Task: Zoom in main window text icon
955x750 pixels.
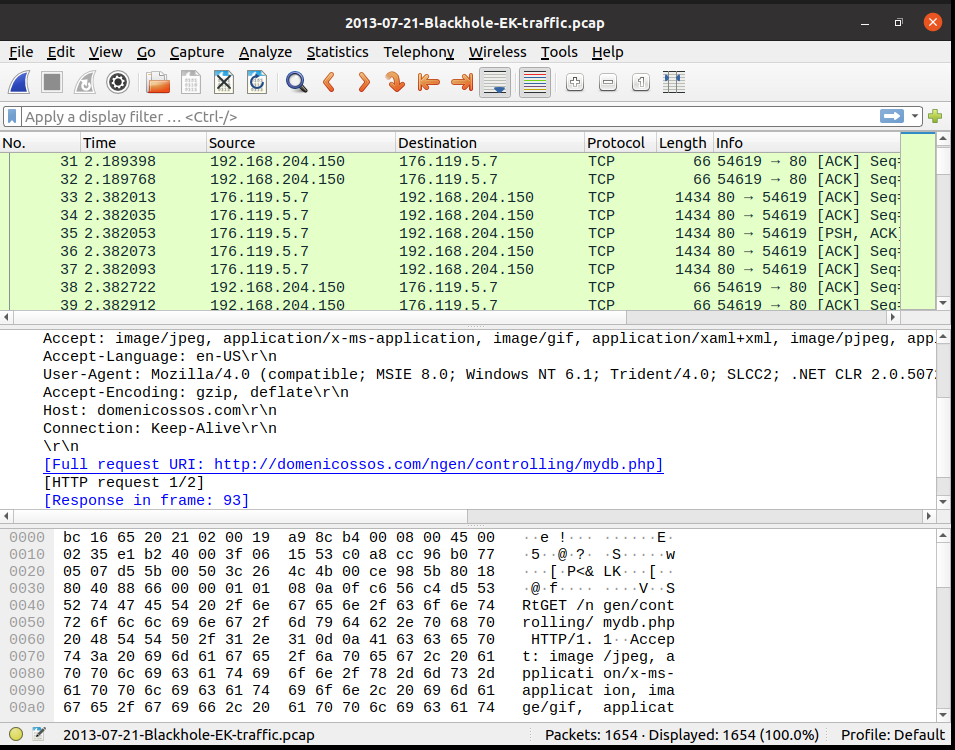Action: [574, 82]
